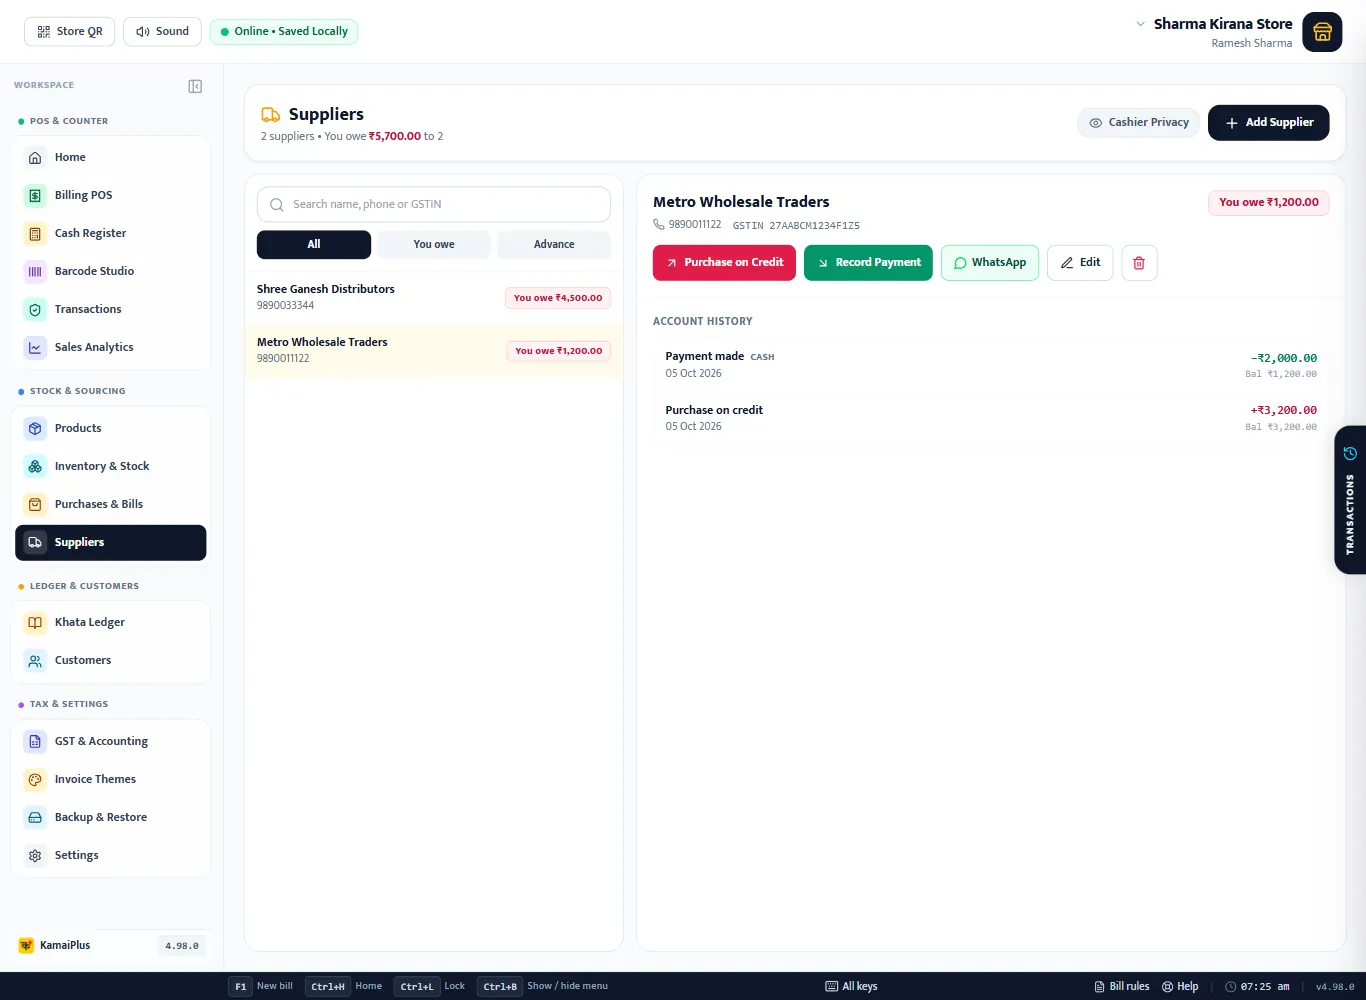1366x1000 pixels.
Task: Go to Cash Register
Action: (110, 233)
